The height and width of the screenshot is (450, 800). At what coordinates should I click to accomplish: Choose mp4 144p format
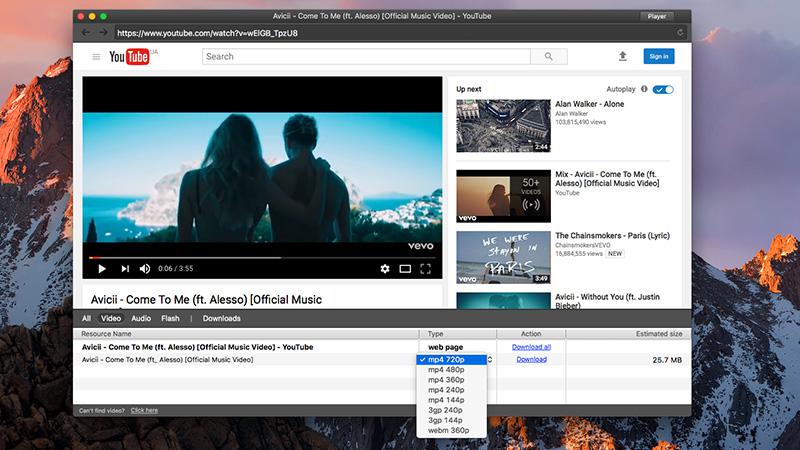[452, 400]
